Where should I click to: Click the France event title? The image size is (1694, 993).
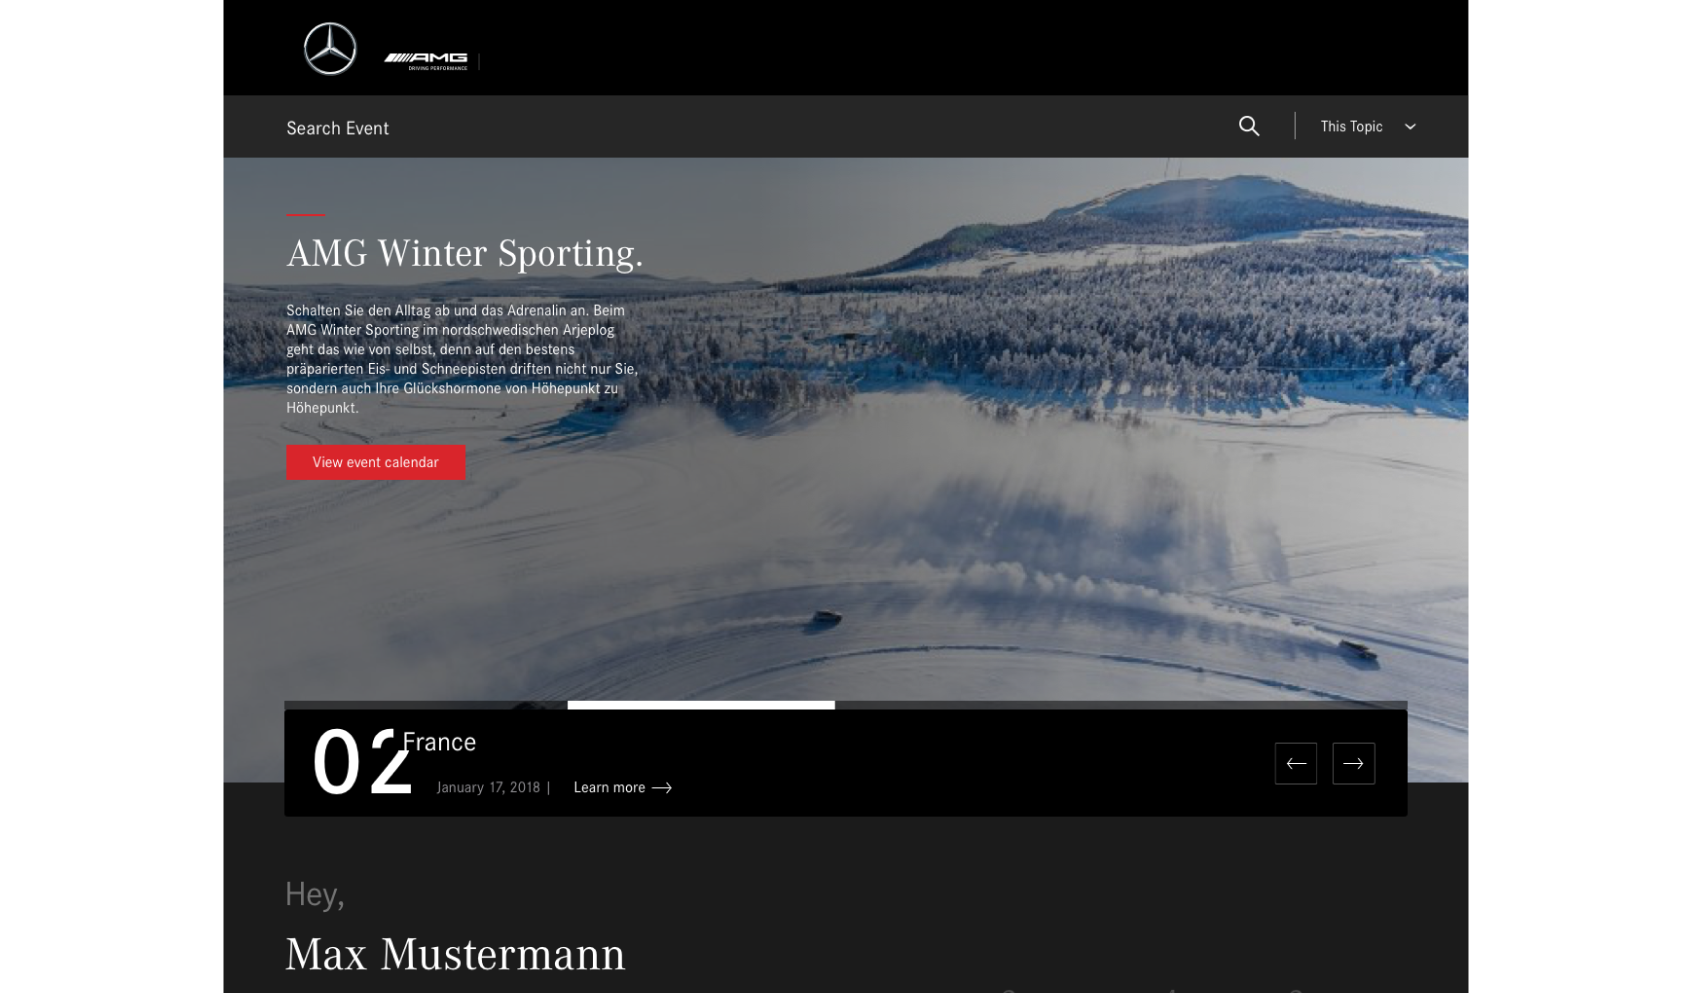coord(439,742)
